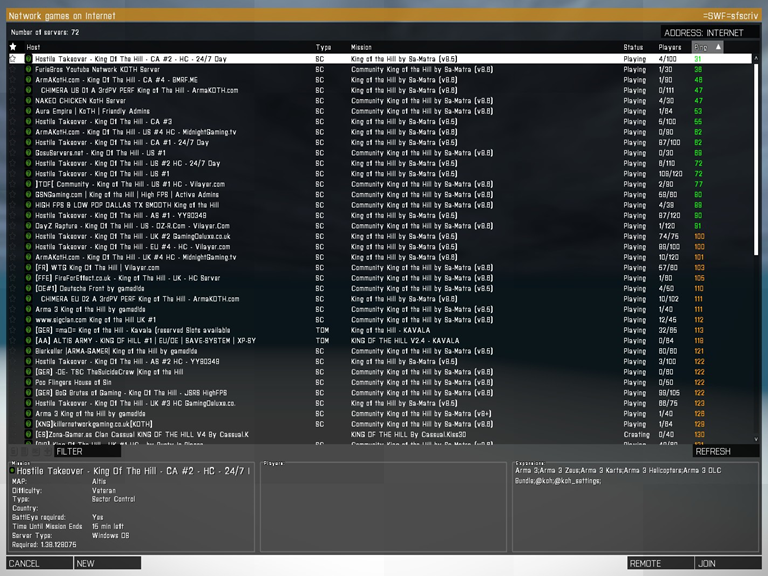
Task: Select ArmAKotH.com UK #4 HC MidnightGaming.tv
Action: [380, 257]
